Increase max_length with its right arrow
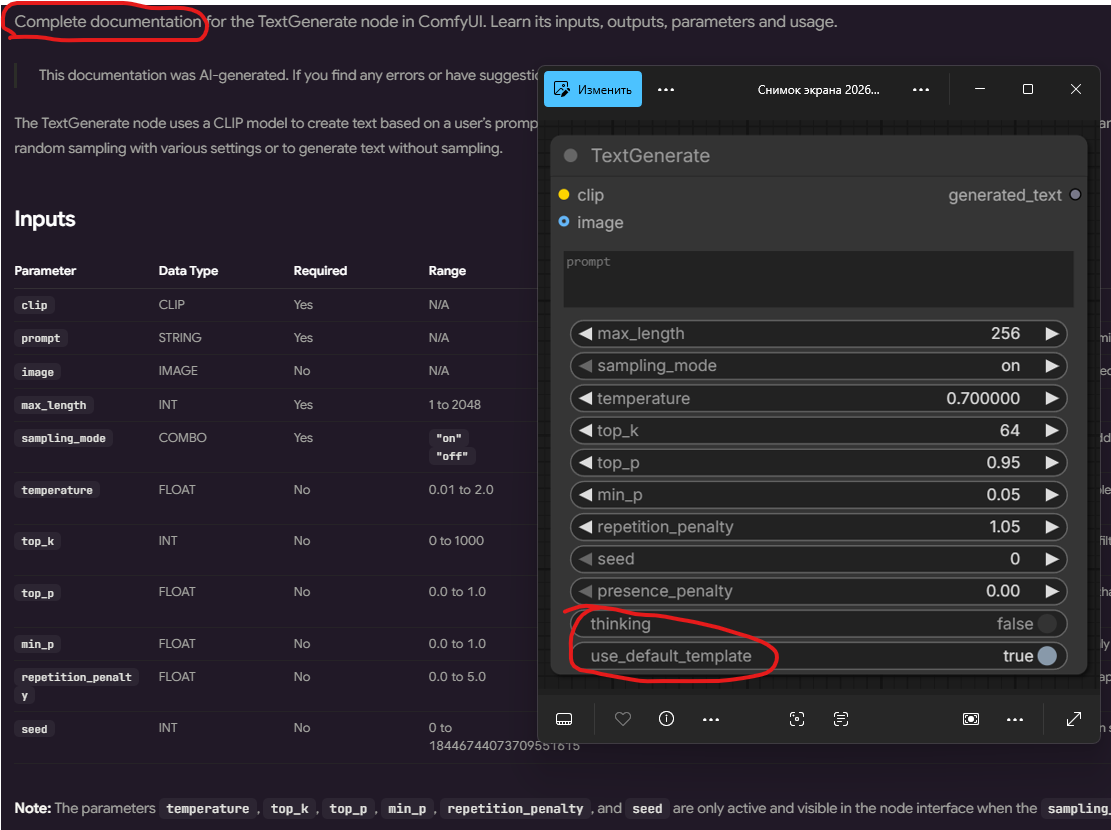Image resolution: width=1111 pixels, height=830 pixels. click(1051, 334)
